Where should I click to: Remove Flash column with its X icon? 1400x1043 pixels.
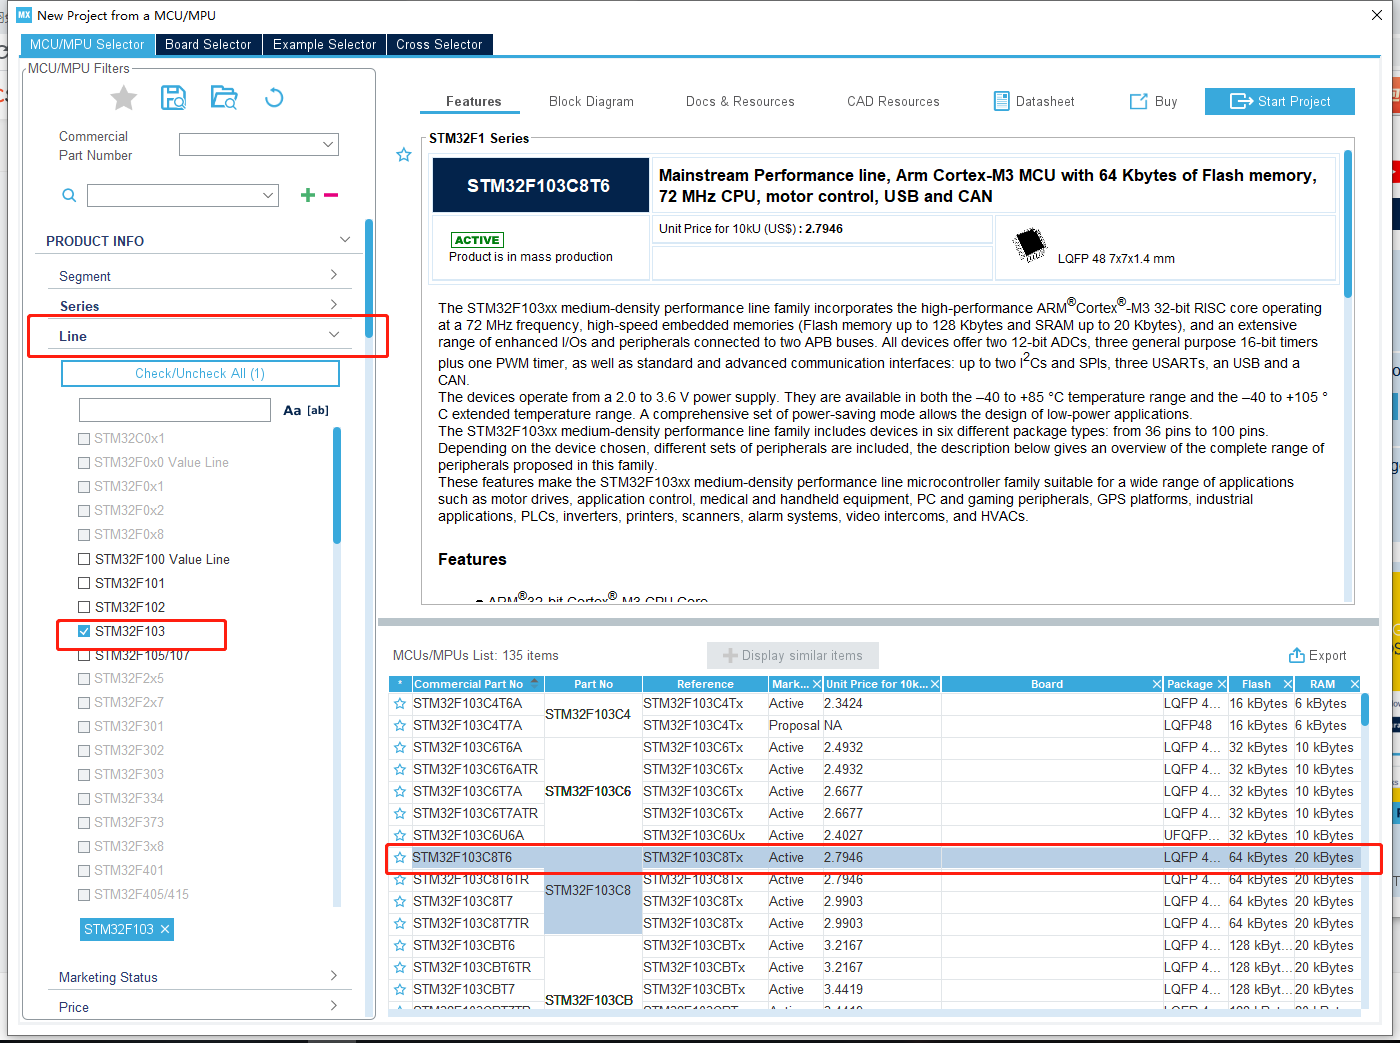coord(1287,684)
